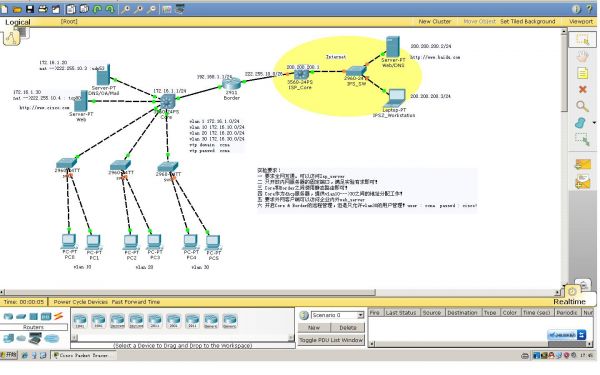Save the network with the floppy icon
Image resolution: width=600 pixels, height=375 pixels.
pyautogui.click(x=29, y=9)
